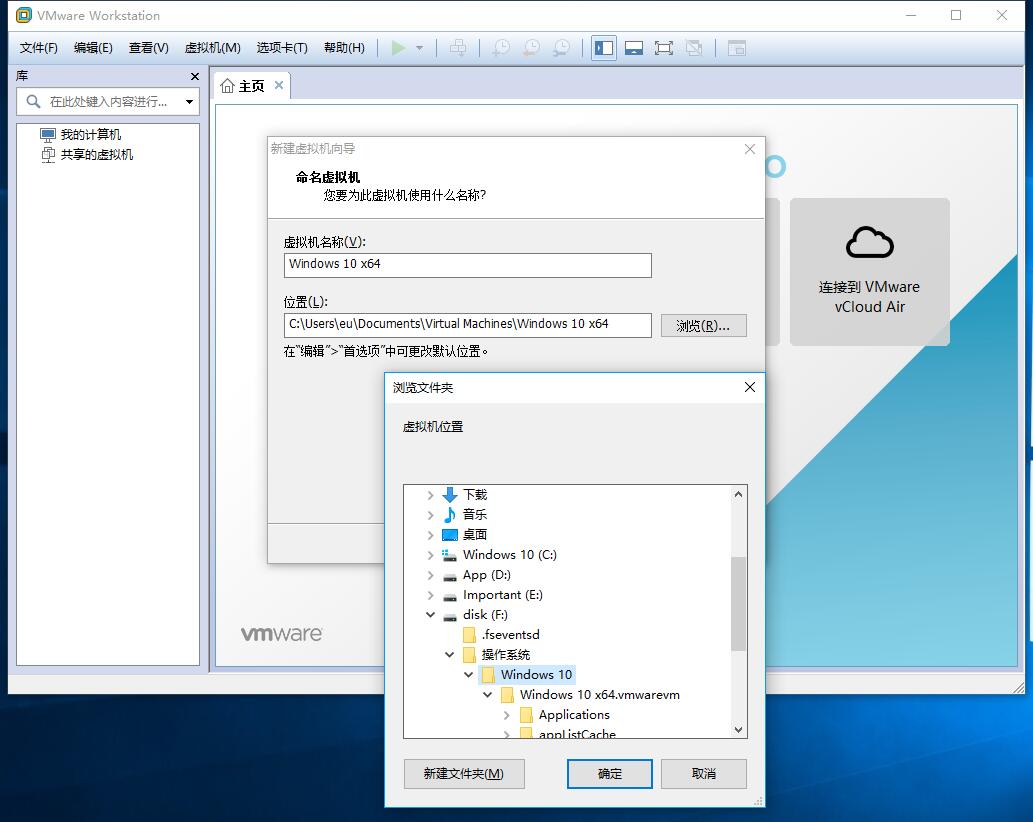Select the App (D:) drive

click(486, 575)
